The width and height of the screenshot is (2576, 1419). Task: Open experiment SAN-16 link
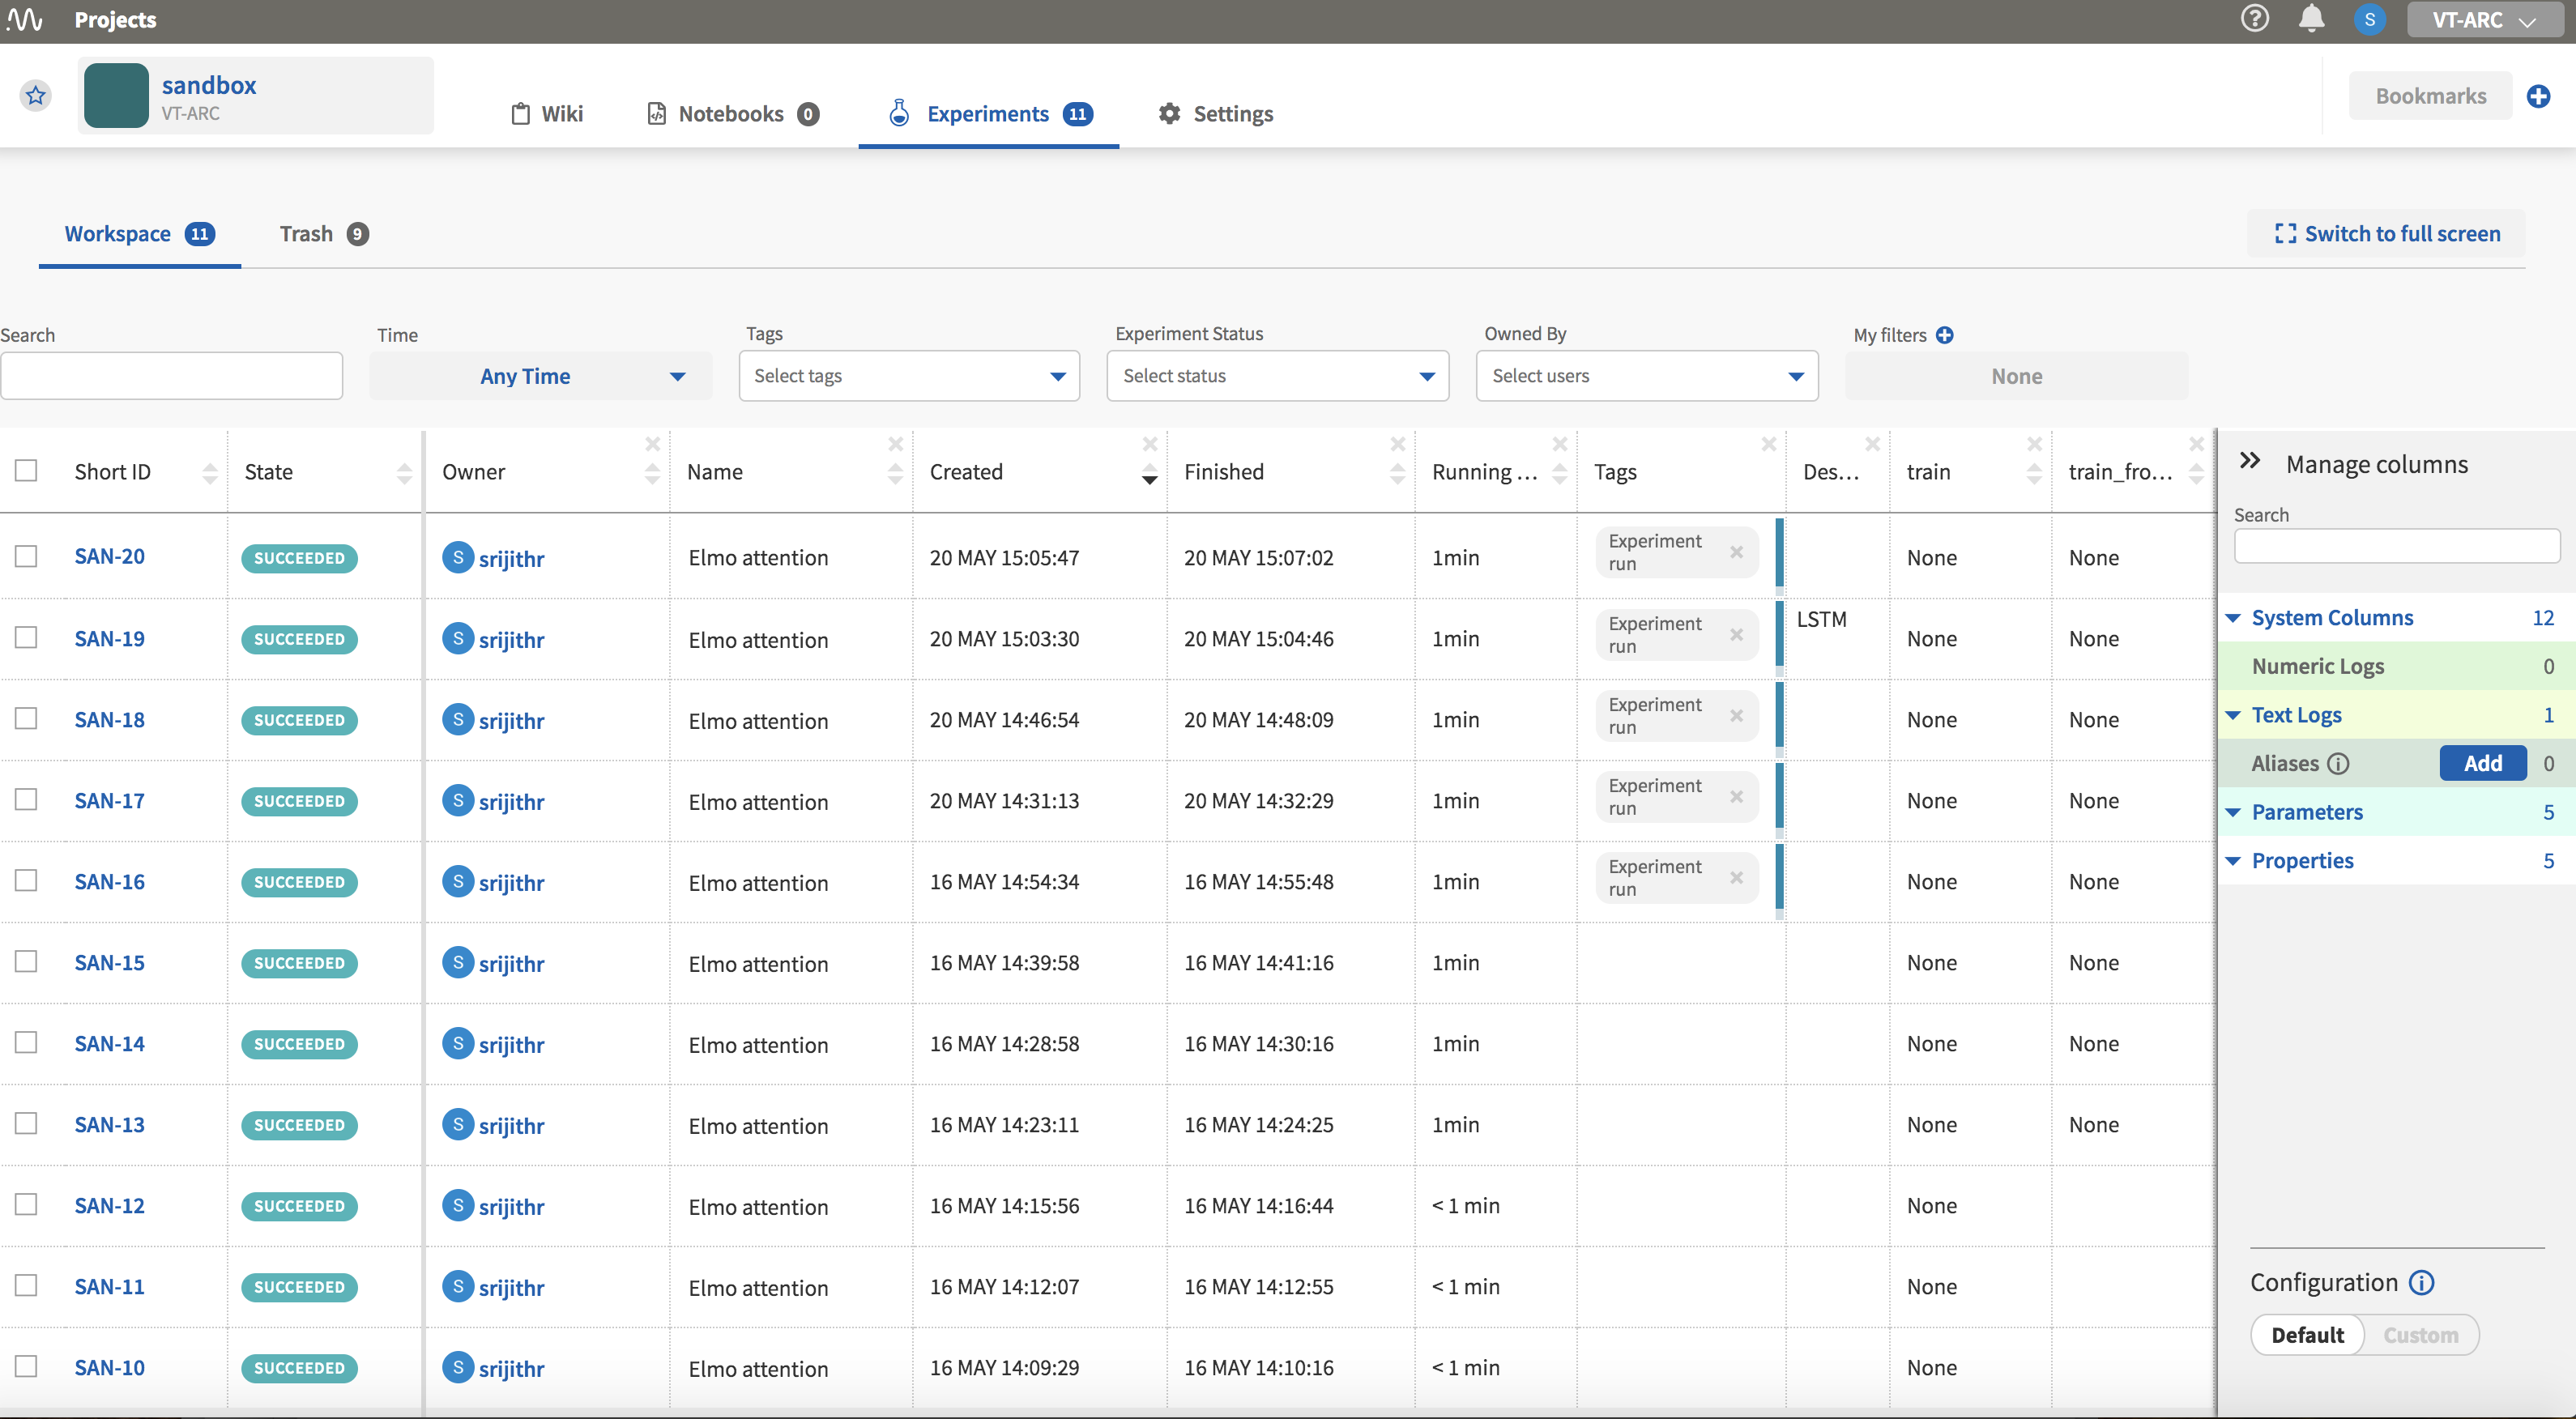[109, 881]
